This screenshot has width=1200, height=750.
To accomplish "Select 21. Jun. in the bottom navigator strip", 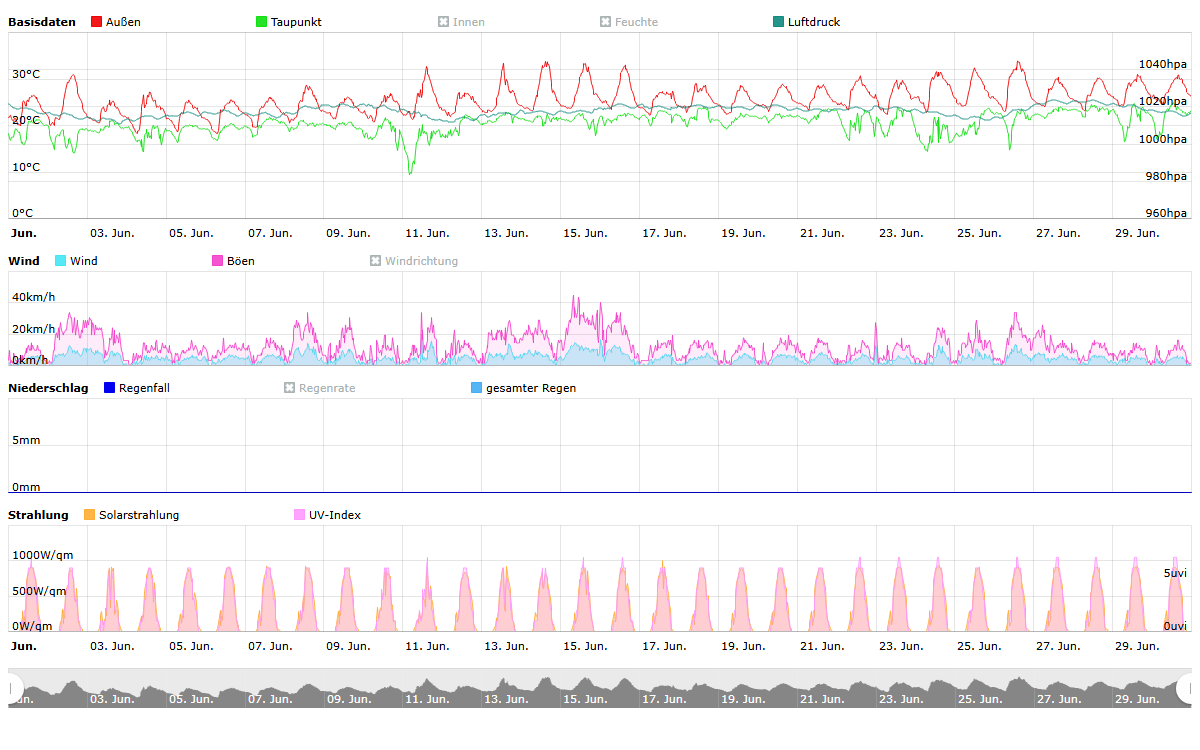I will pos(822,699).
